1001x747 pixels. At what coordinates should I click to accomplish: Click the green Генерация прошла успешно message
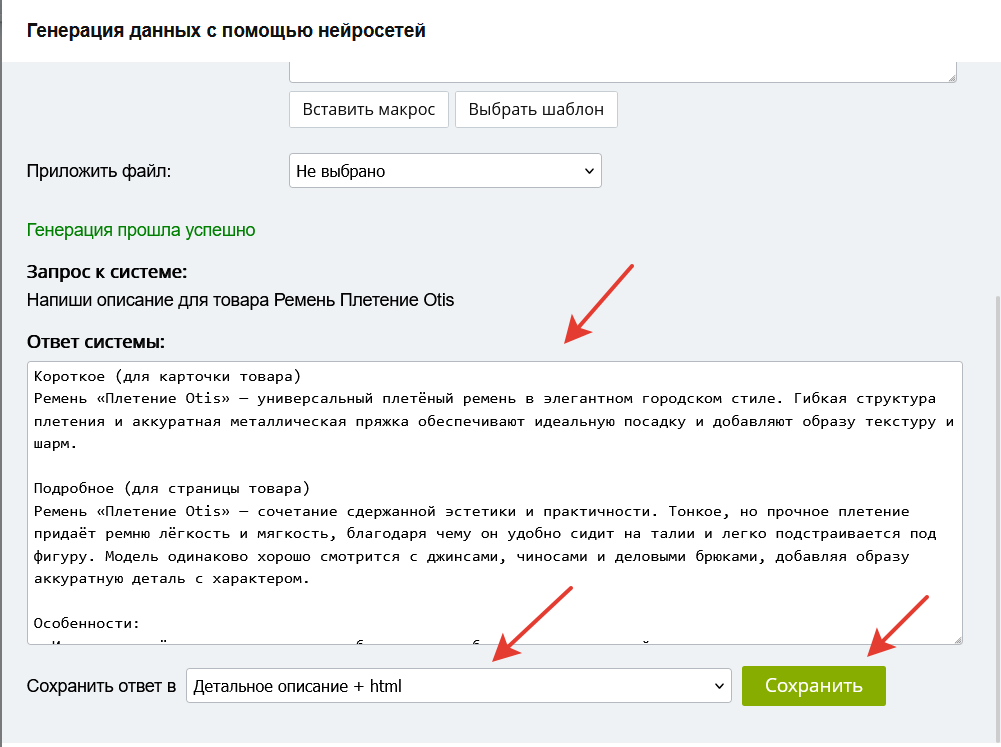(141, 230)
